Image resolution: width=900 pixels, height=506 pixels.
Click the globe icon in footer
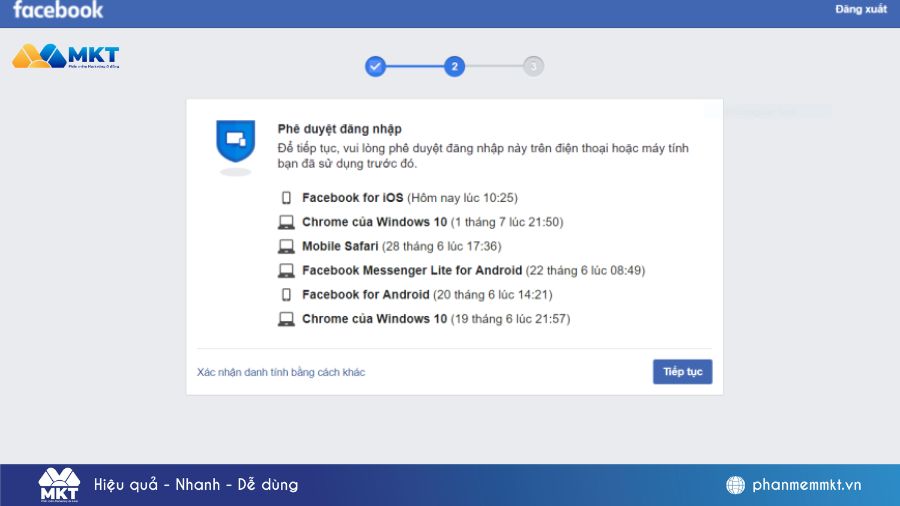click(x=735, y=485)
